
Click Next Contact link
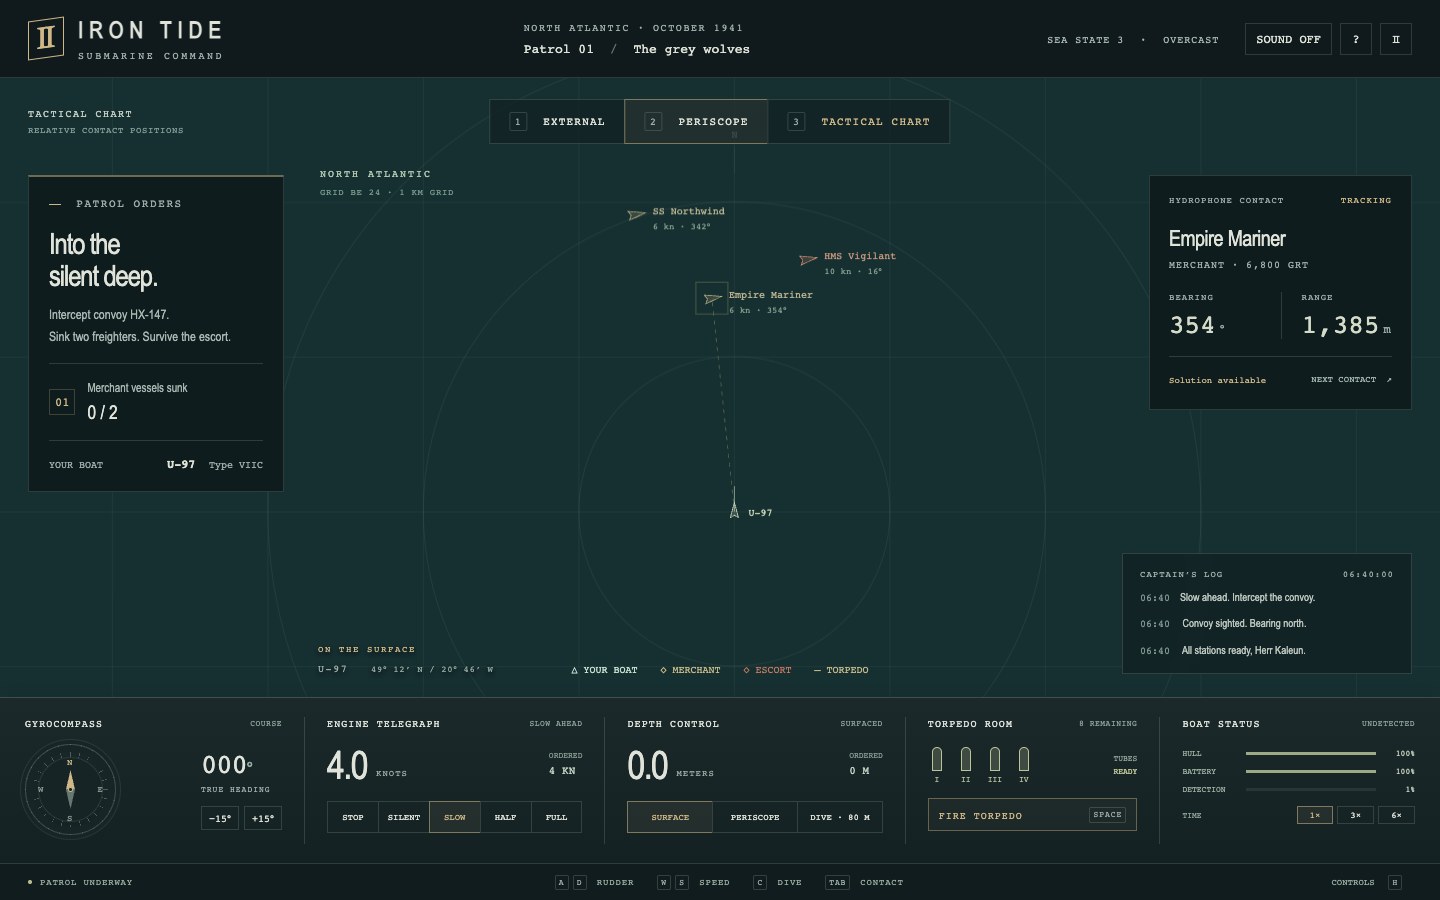point(1351,380)
